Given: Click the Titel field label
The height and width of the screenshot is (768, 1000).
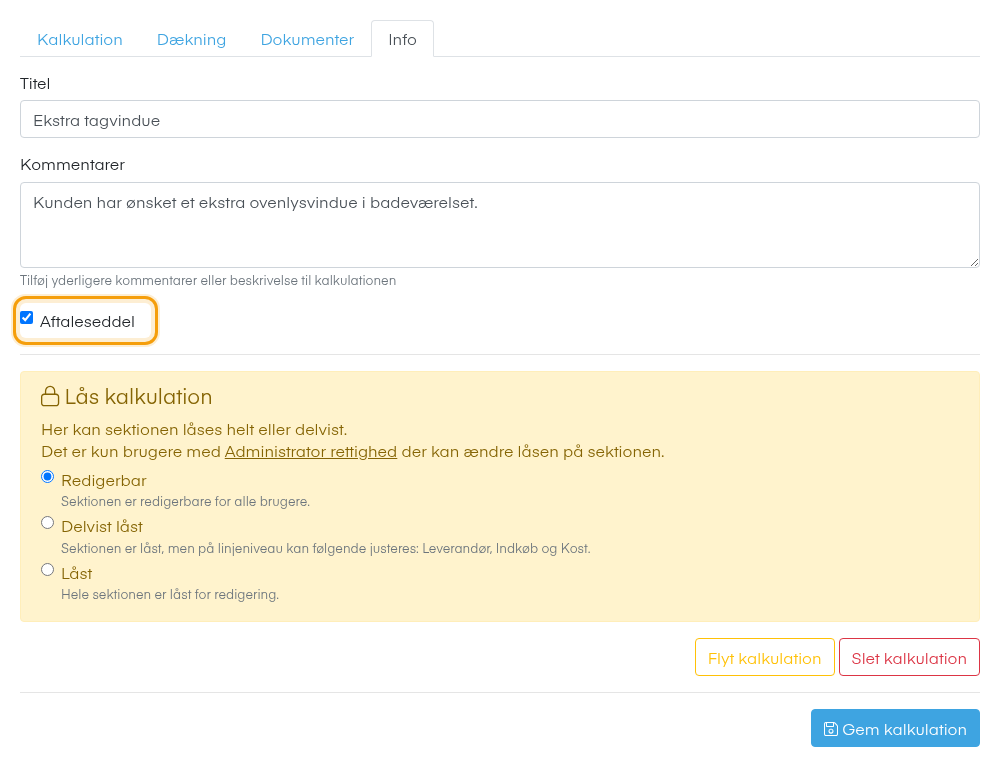Looking at the screenshot, I should (x=35, y=84).
